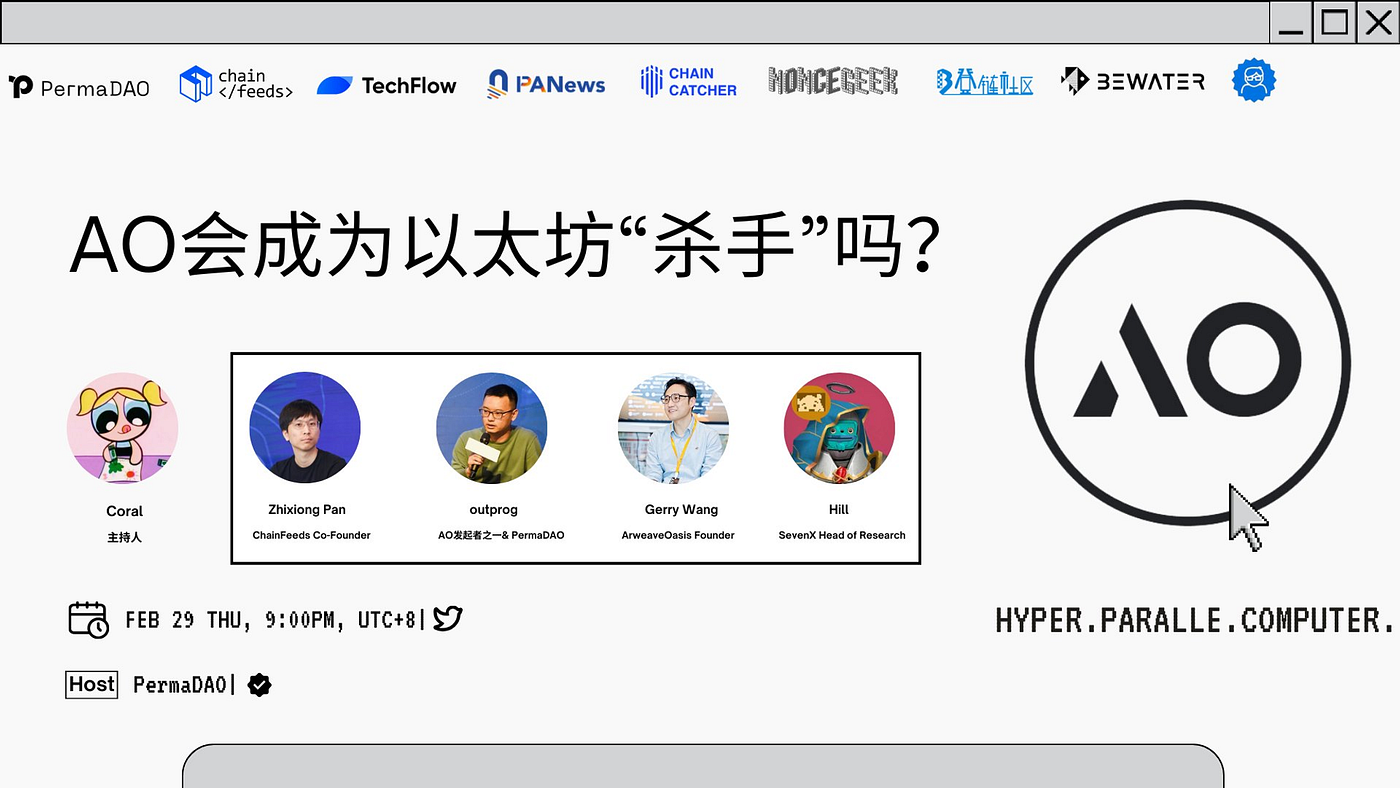
Task: Click the verified checkmark after PermaDAO host
Action: (258, 684)
